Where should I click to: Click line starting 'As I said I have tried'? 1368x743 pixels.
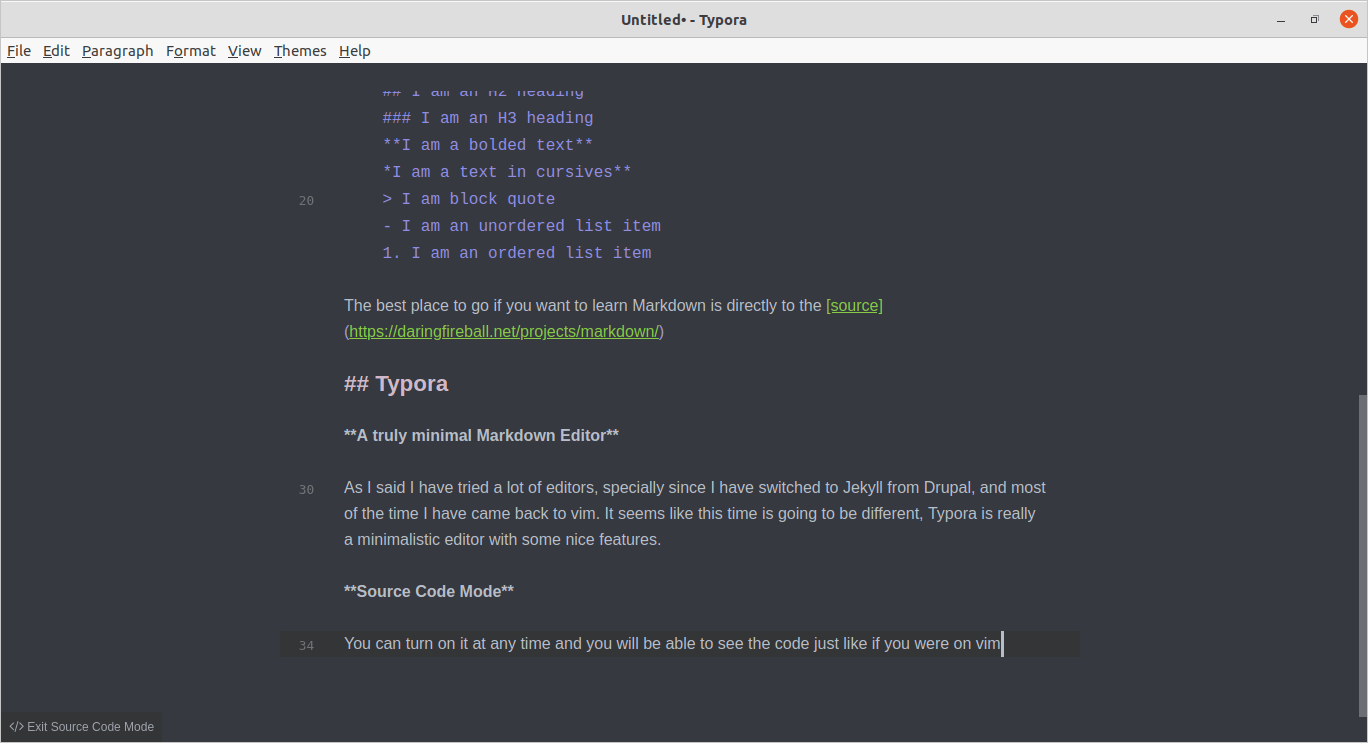695,488
